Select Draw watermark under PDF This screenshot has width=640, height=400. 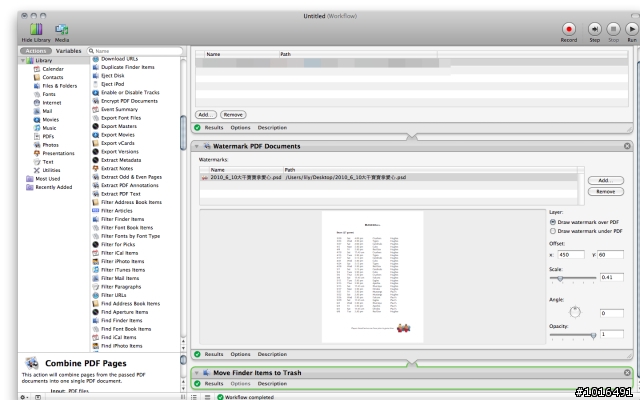click(553, 231)
